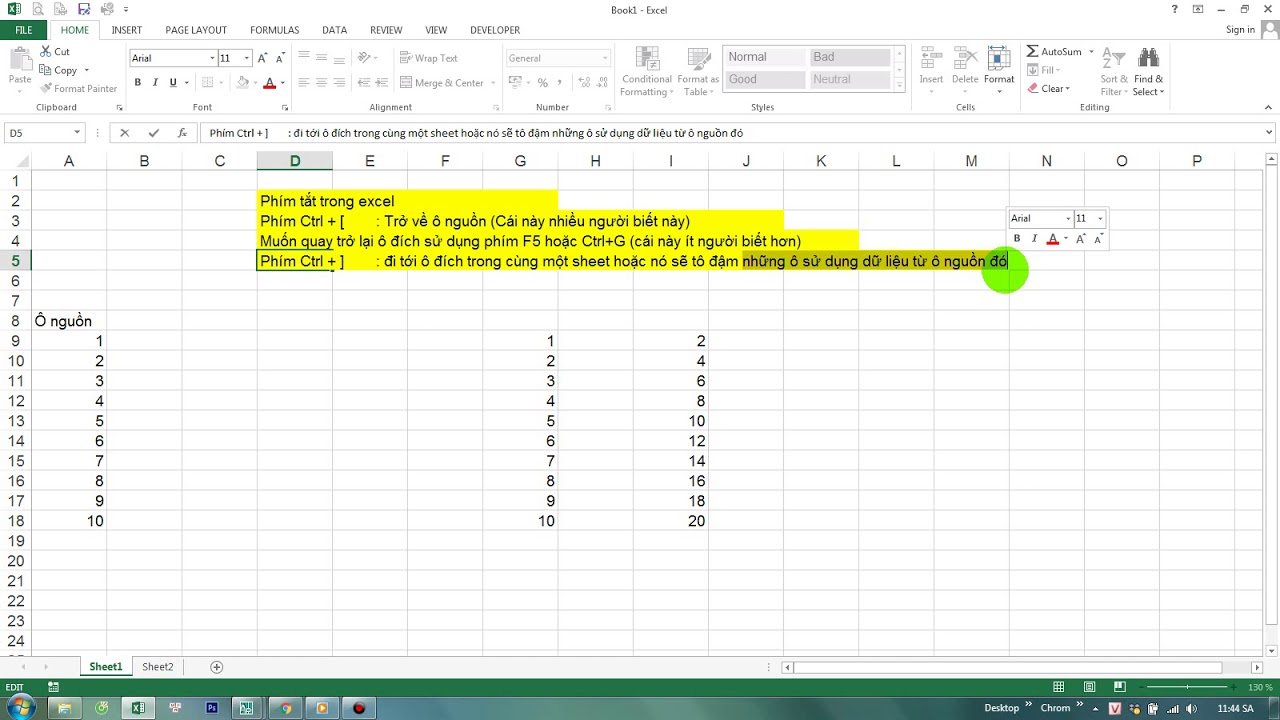Apply comma style number format
The height and width of the screenshot is (720, 1280).
[560, 83]
